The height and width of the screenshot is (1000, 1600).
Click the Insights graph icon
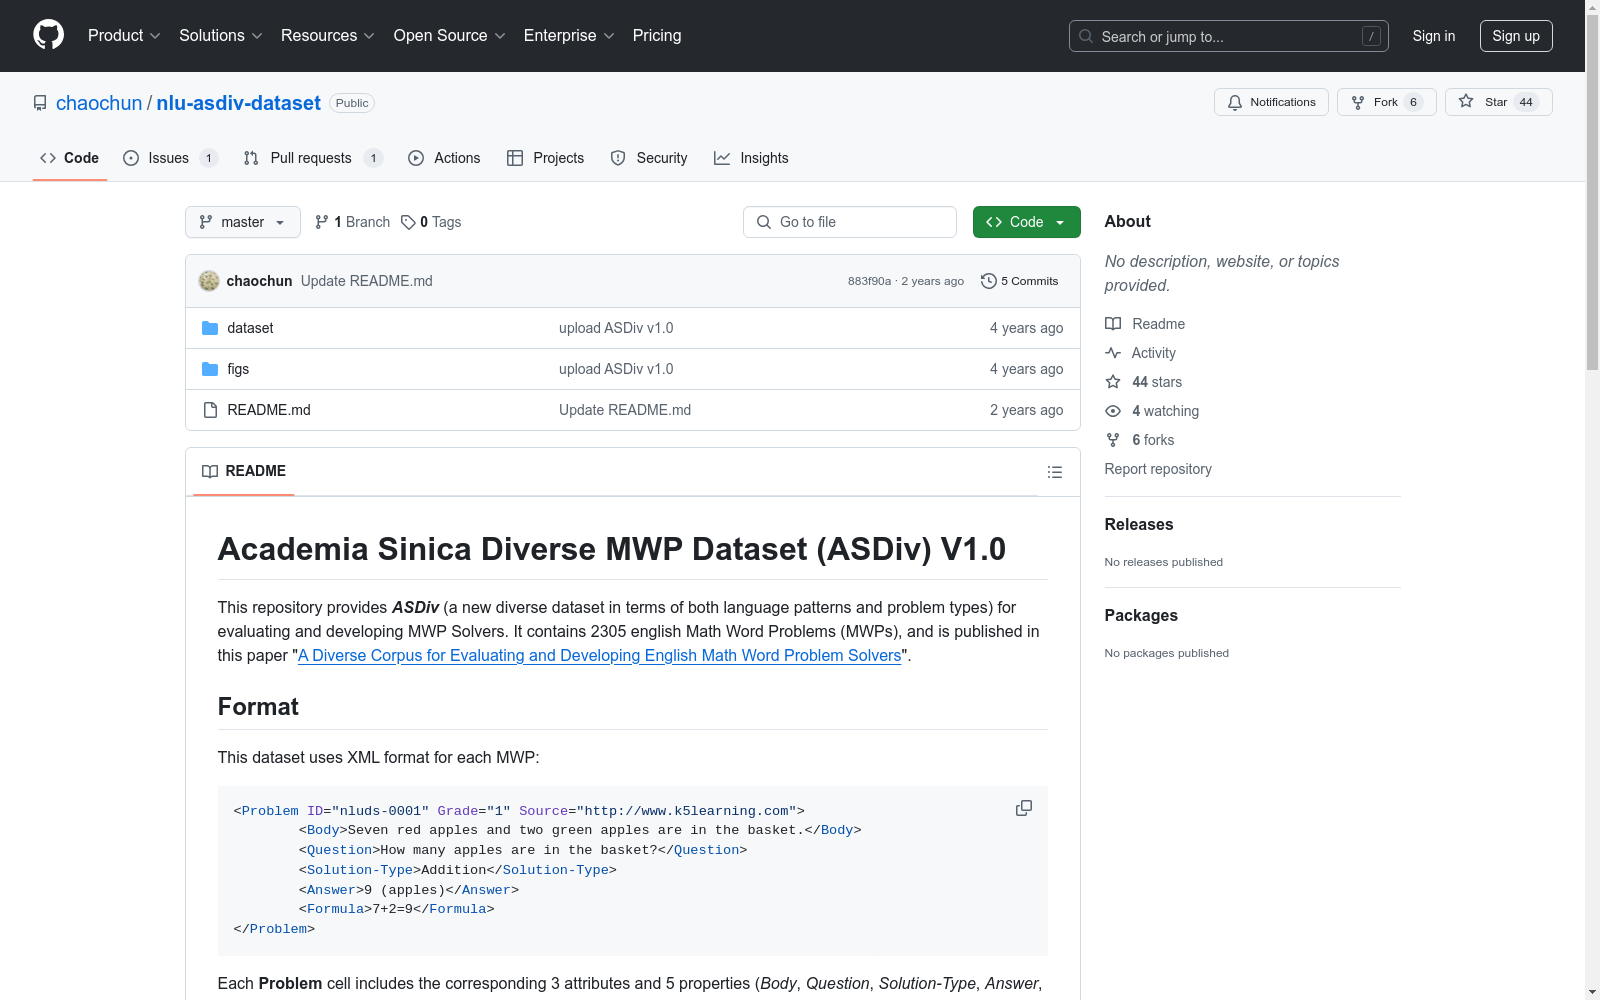click(x=722, y=158)
